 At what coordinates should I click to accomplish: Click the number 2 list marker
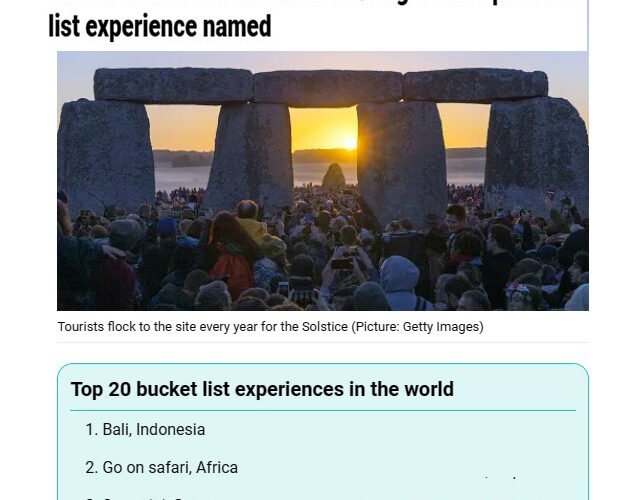click(x=91, y=467)
